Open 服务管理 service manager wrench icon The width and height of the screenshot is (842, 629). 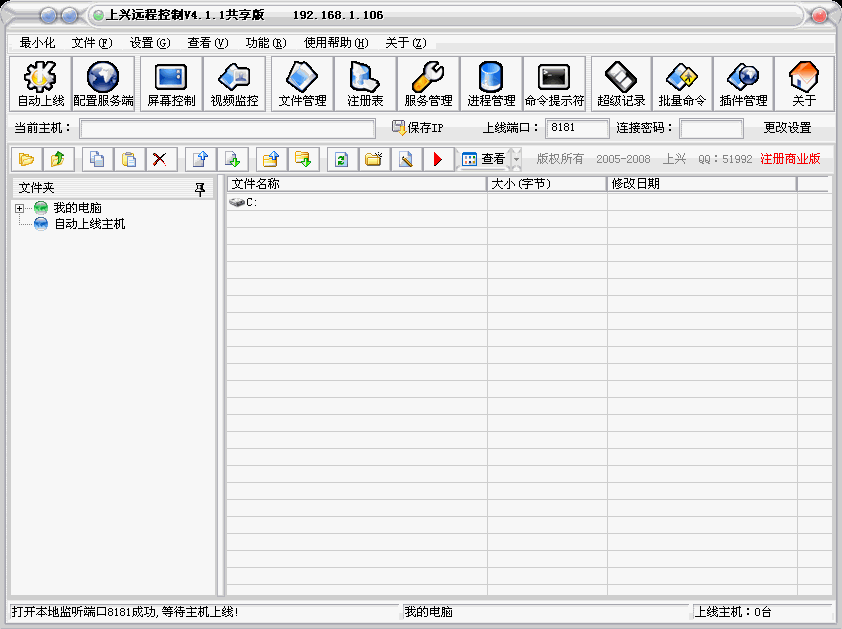[428, 84]
